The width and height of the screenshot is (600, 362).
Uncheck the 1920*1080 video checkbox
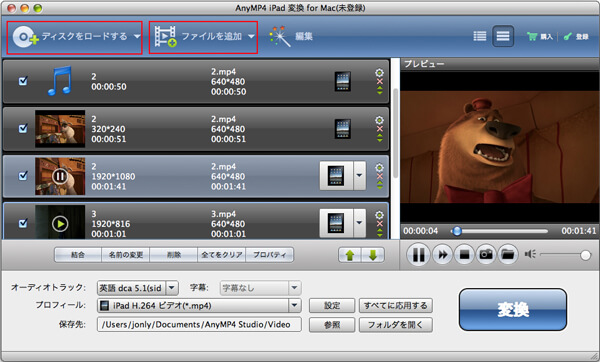pyautogui.click(x=23, y=176)
